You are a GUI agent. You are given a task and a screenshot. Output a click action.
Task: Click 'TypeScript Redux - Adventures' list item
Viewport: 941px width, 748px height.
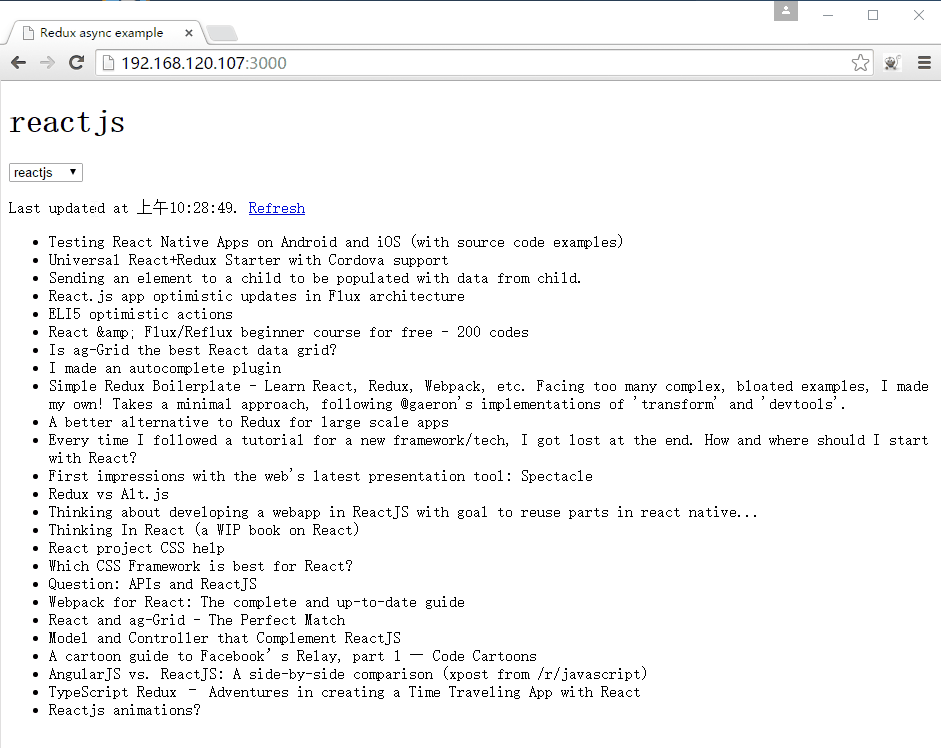pyautogui.click(x=344, y=692)
